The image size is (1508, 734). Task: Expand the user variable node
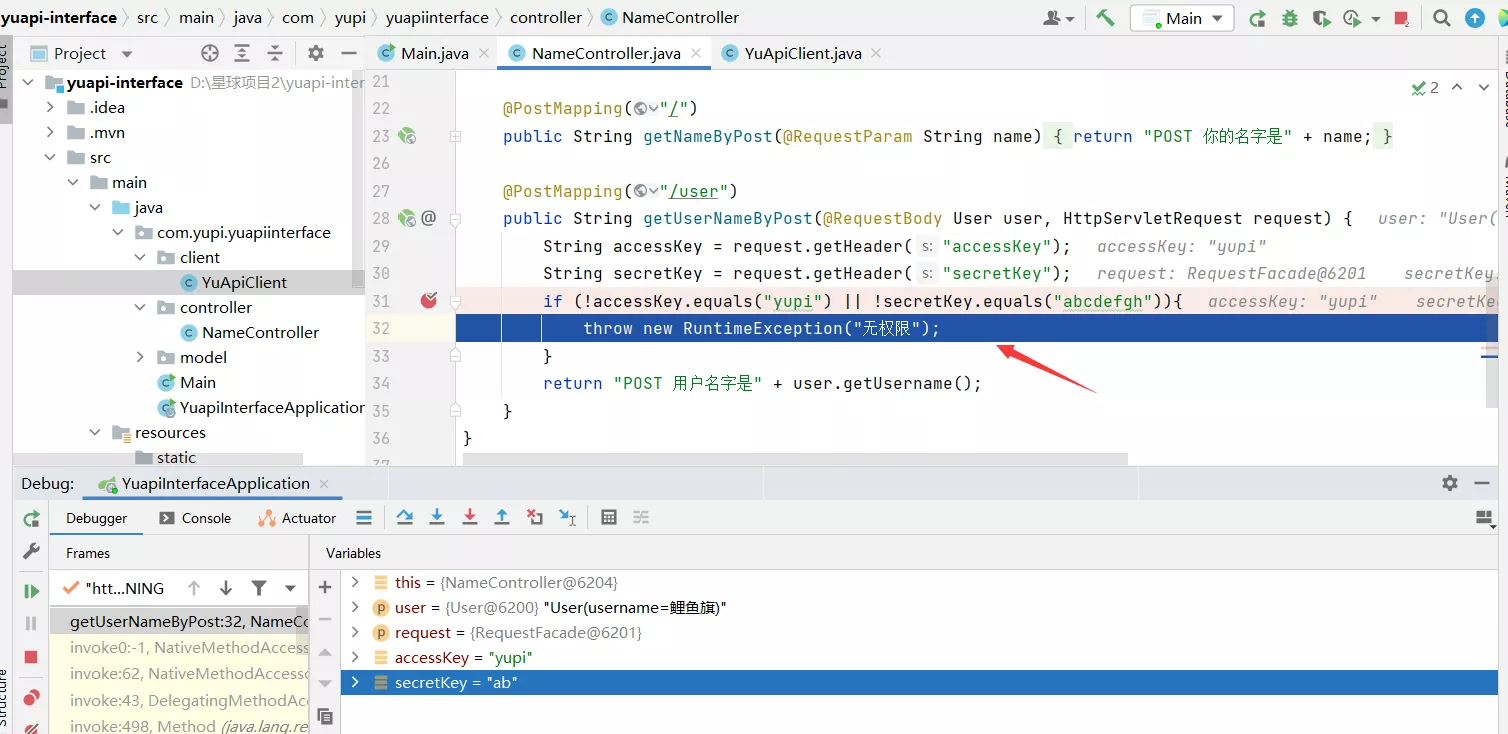(x=354, y=607)
